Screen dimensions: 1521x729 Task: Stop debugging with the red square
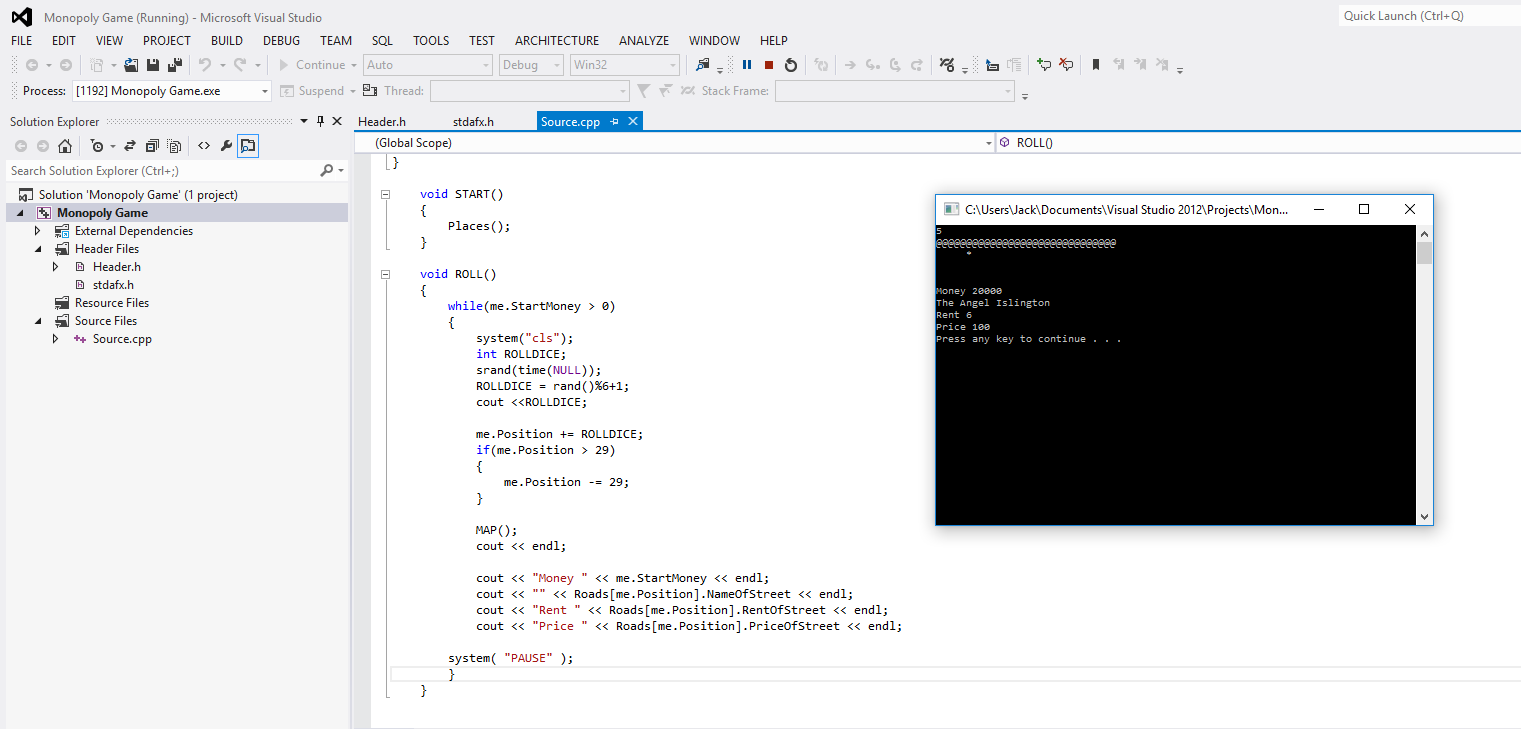click(x=769, y=65)
